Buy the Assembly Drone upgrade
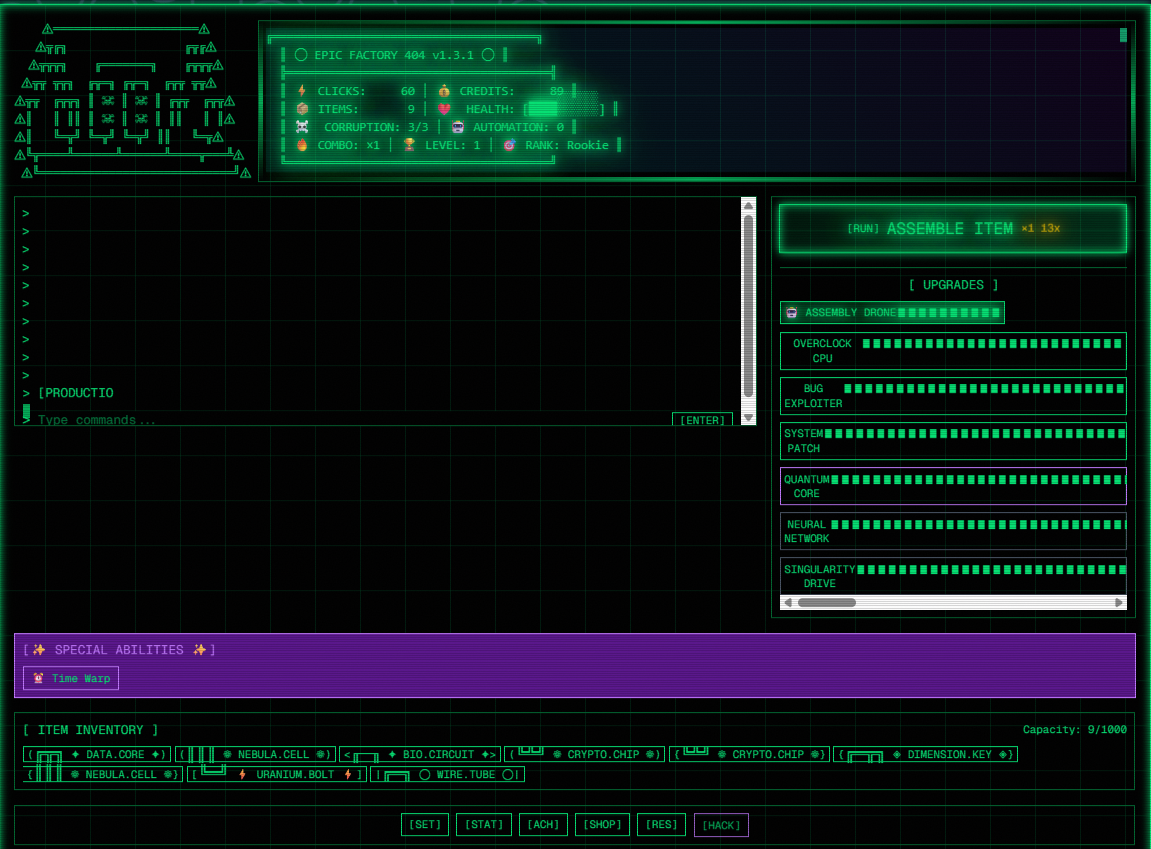The height and width of the screenshot is (849, 1151). 892,313
